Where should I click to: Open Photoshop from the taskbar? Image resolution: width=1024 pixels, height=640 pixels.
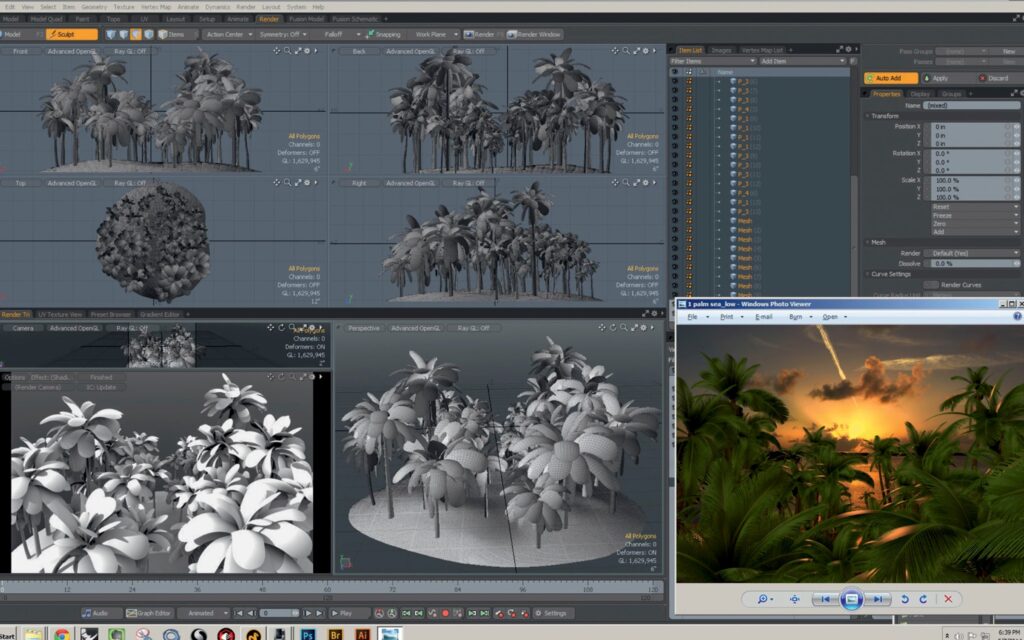pyautogui.click(x=308, y=634)
